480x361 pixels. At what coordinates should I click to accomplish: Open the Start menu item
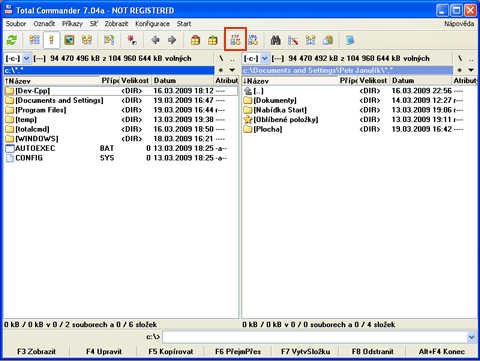184,24
